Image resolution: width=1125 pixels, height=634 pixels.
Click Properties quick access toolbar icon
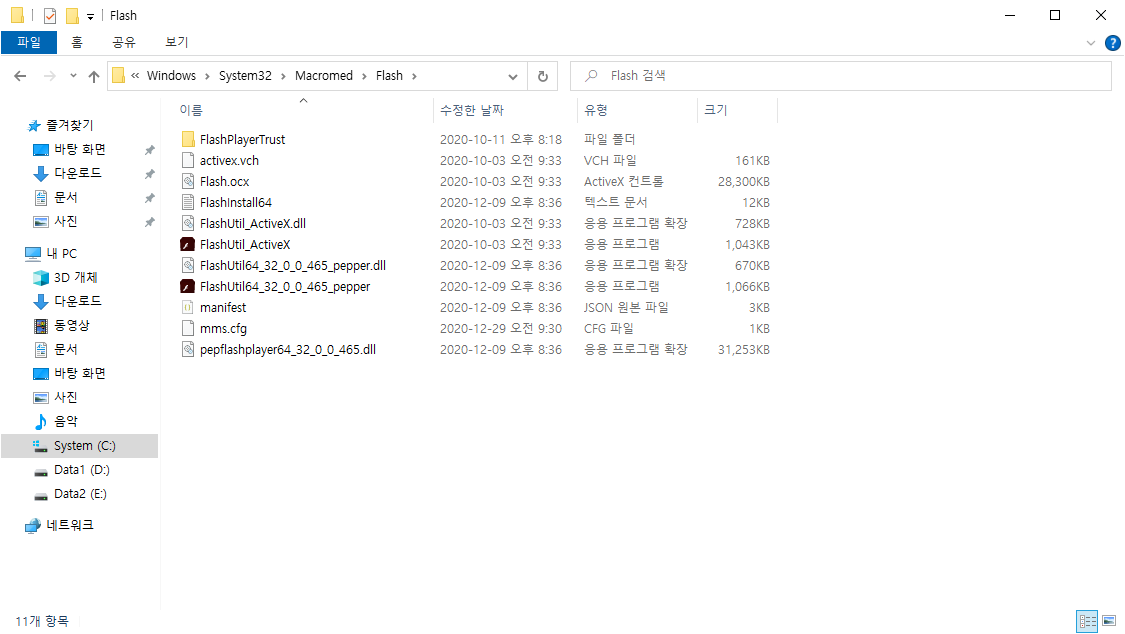(x=50, y=15)
